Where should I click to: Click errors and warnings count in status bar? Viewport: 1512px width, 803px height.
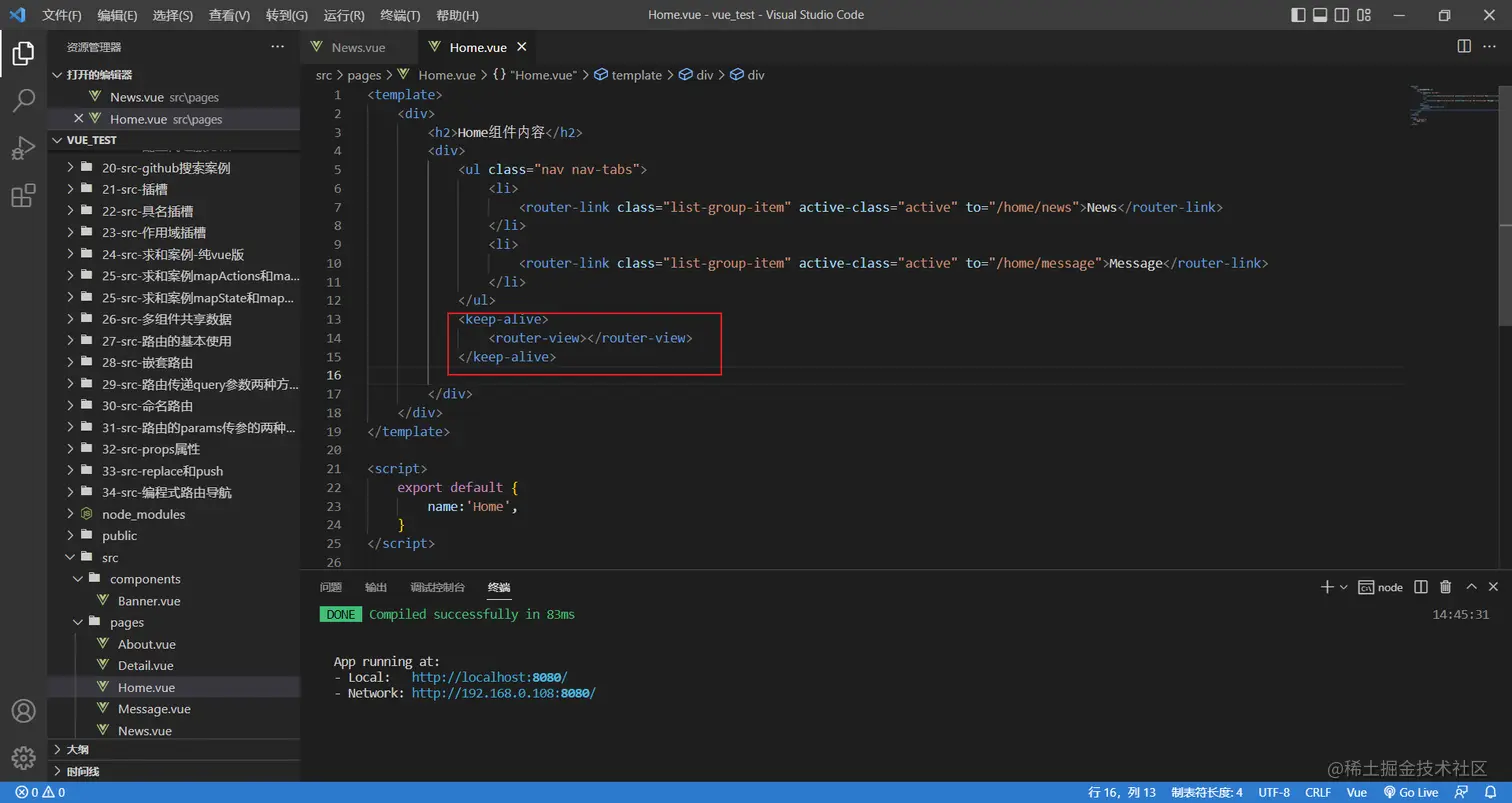tap(40, 793)
